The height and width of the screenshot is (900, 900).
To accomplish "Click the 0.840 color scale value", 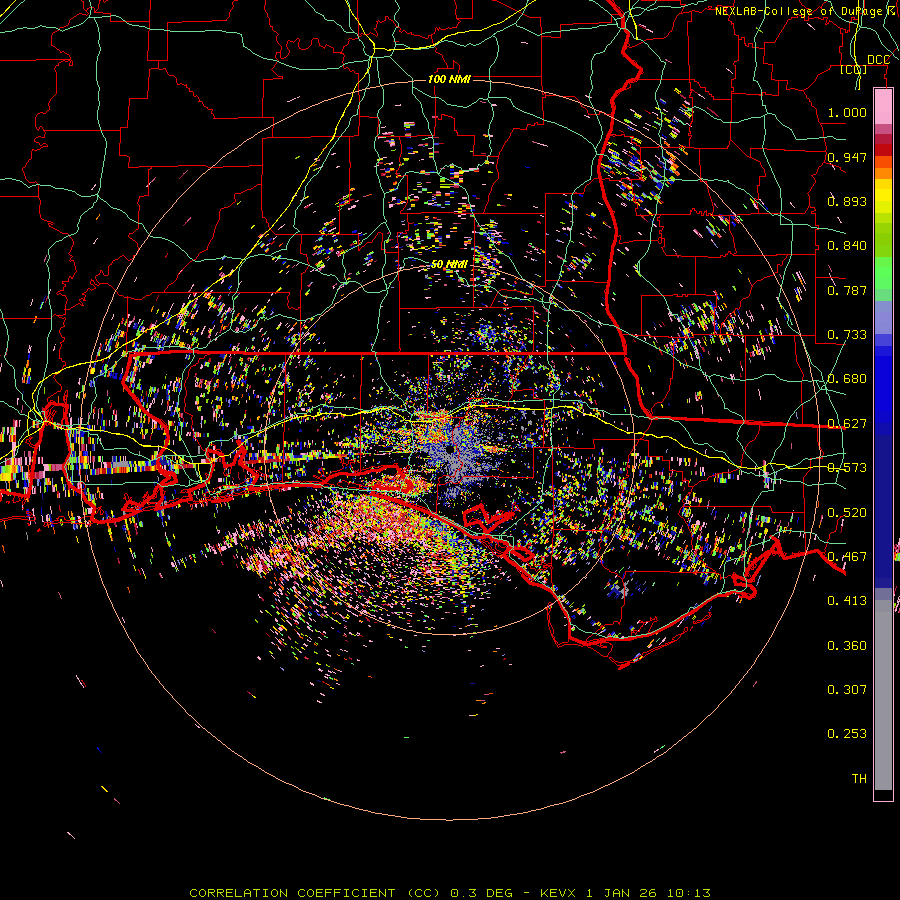I will (847, 246).
